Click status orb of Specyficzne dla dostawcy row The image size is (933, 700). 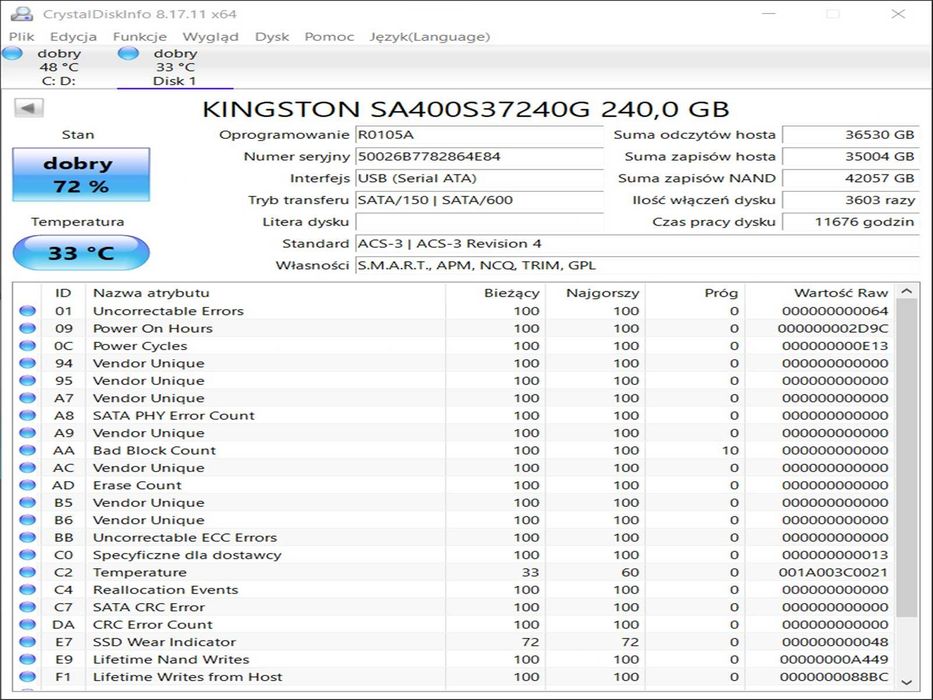coord(27,555)
